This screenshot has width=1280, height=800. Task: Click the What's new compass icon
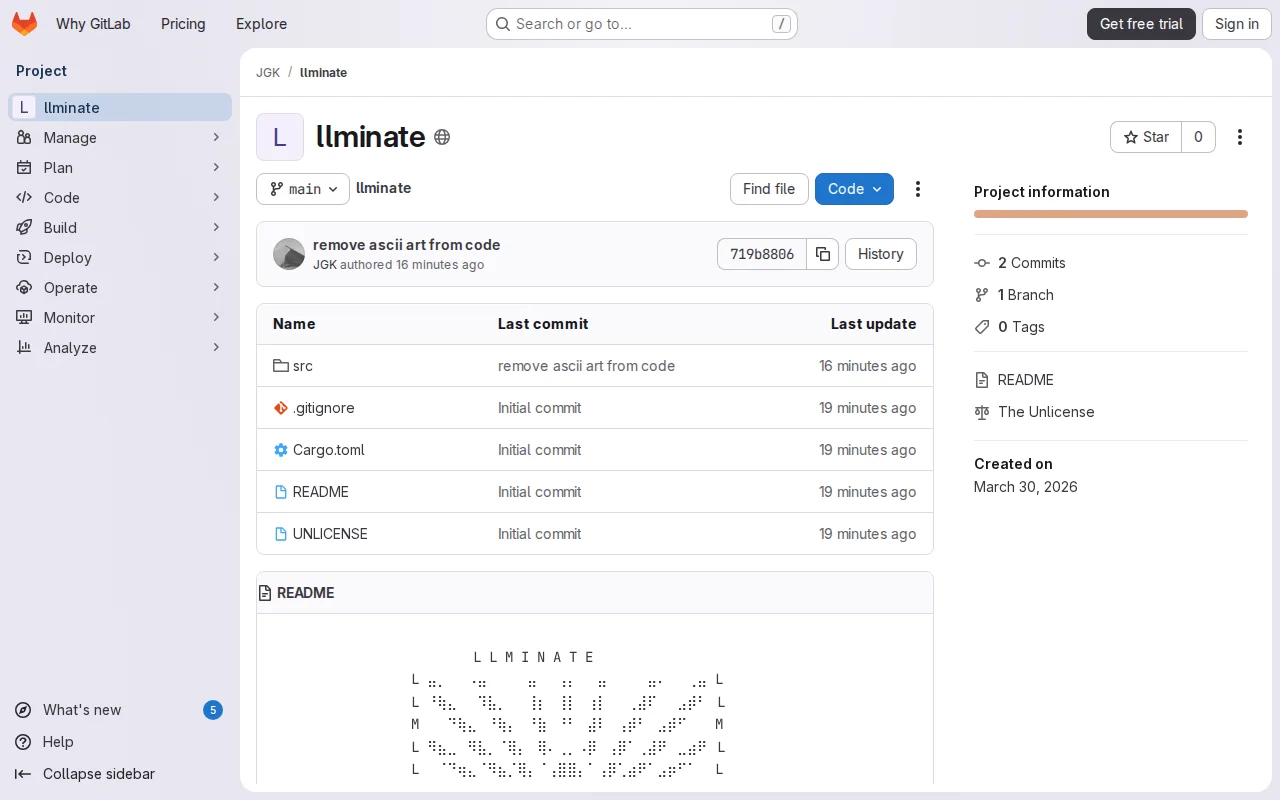[23, 710]
